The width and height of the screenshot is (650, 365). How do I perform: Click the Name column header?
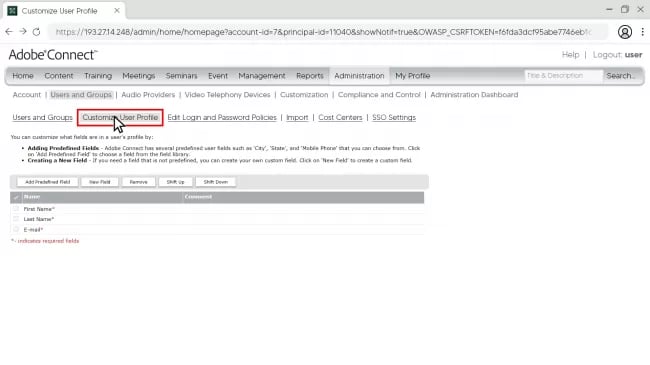tap(32, 197)
